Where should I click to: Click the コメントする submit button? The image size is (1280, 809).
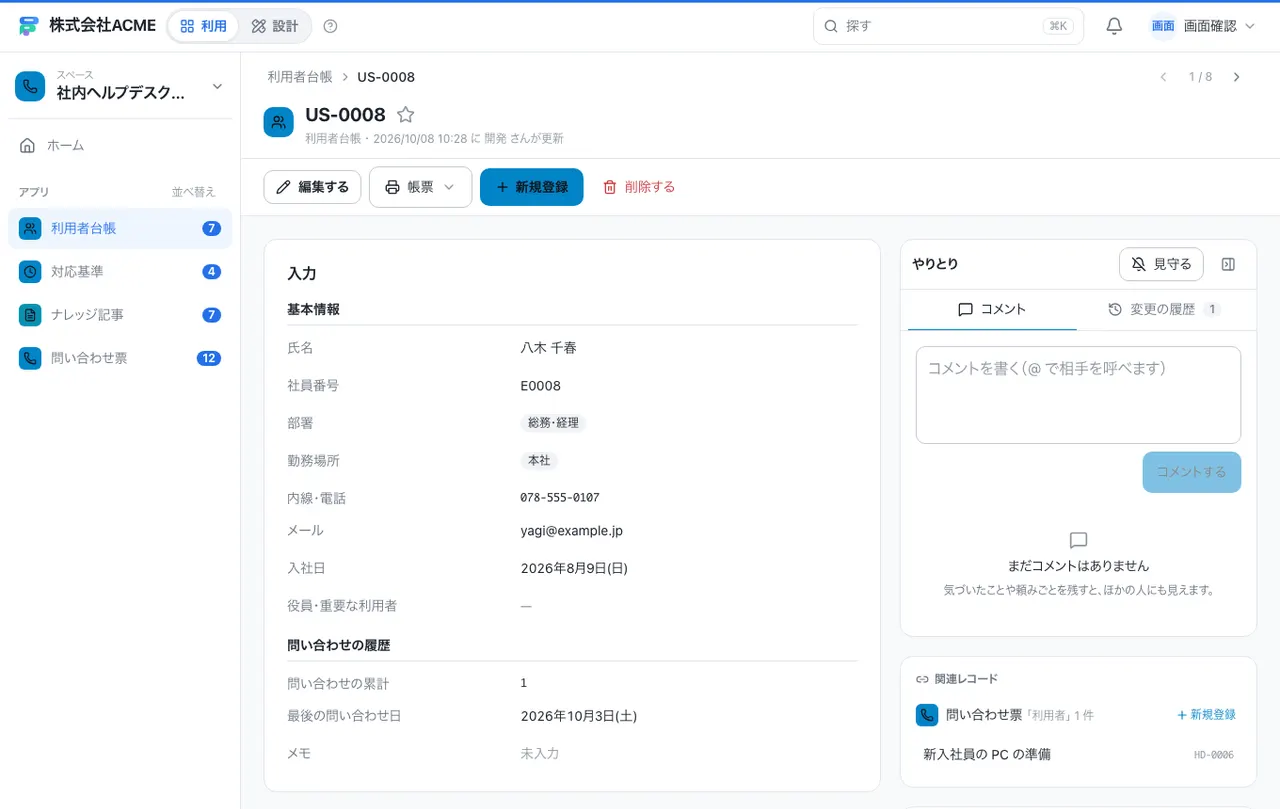click(1192, 472)
